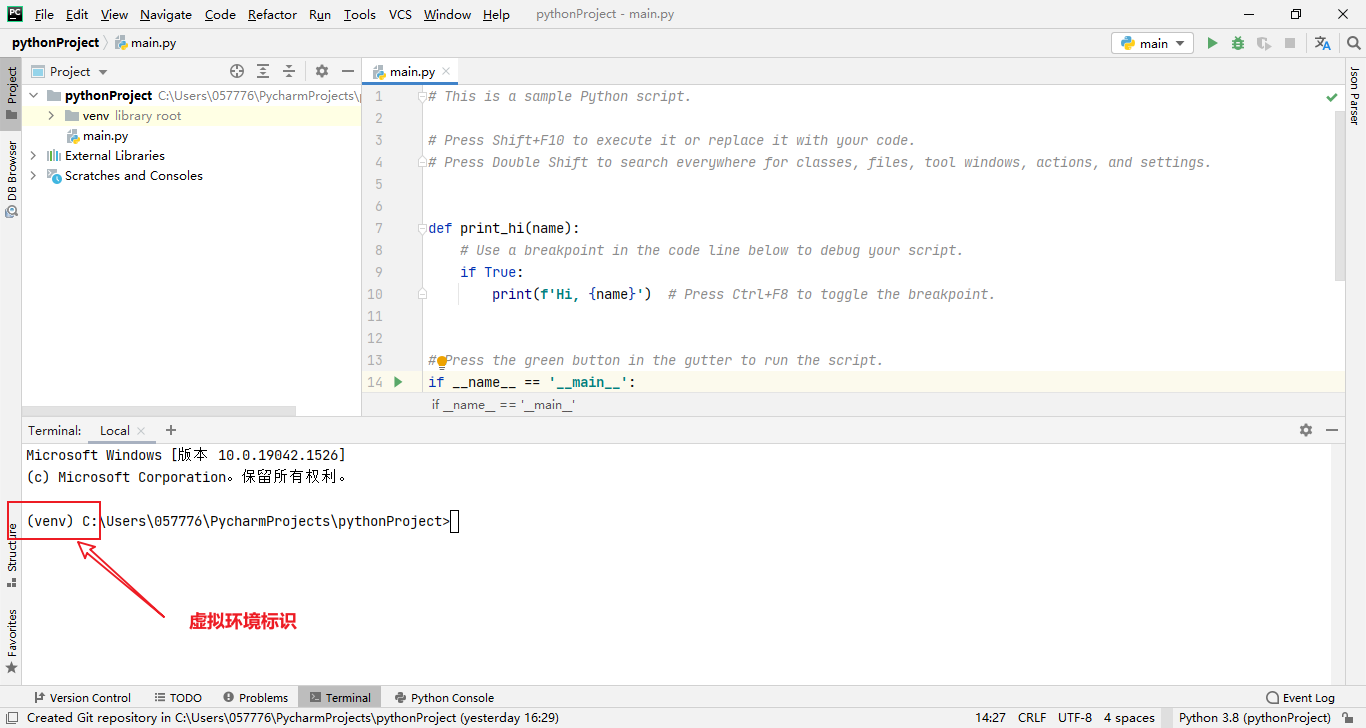Add a new terminal session with plus
The width and height of the screenshot is (1366, 728).
tap(171, 430)
